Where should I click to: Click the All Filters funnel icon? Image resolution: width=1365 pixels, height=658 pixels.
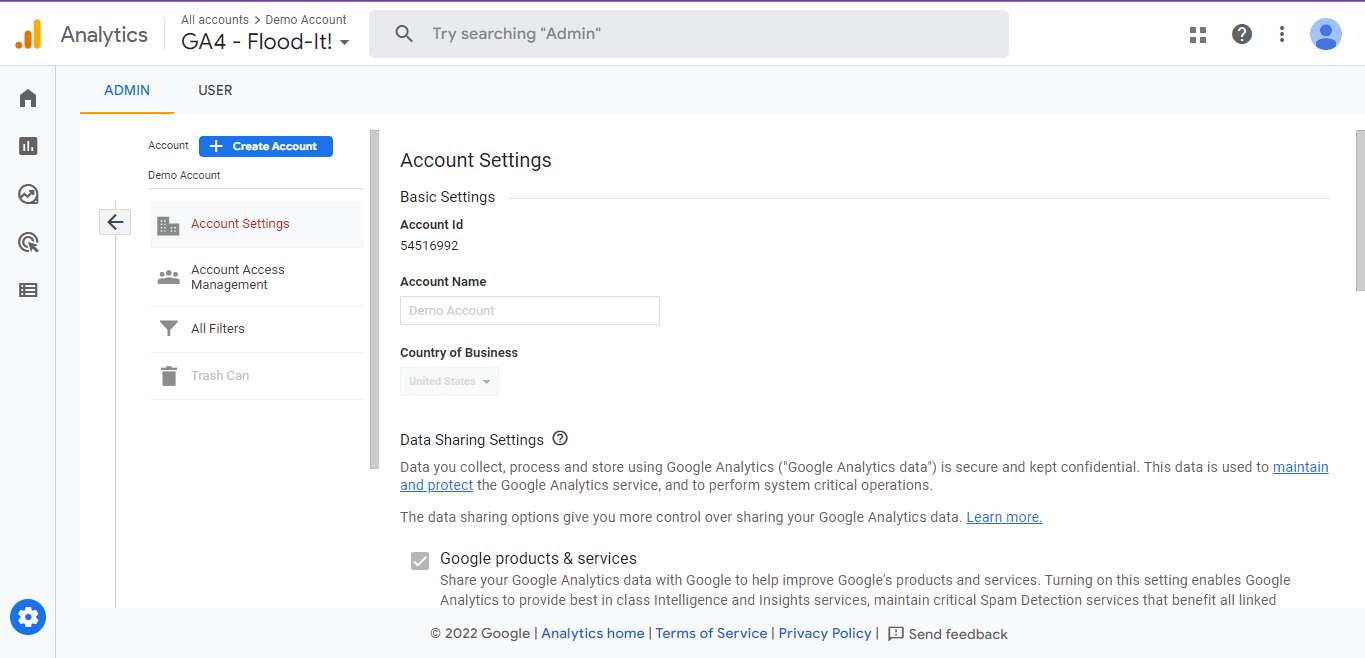(x=169, y=328)
